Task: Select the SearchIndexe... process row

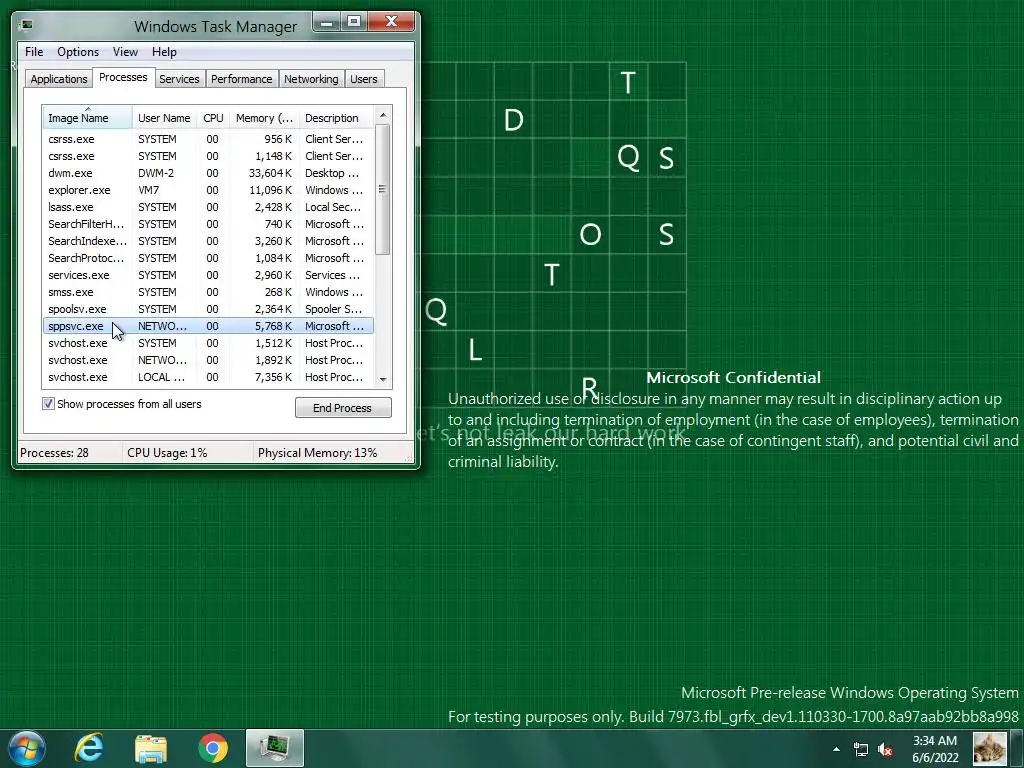Action: (x=208, y=241)
